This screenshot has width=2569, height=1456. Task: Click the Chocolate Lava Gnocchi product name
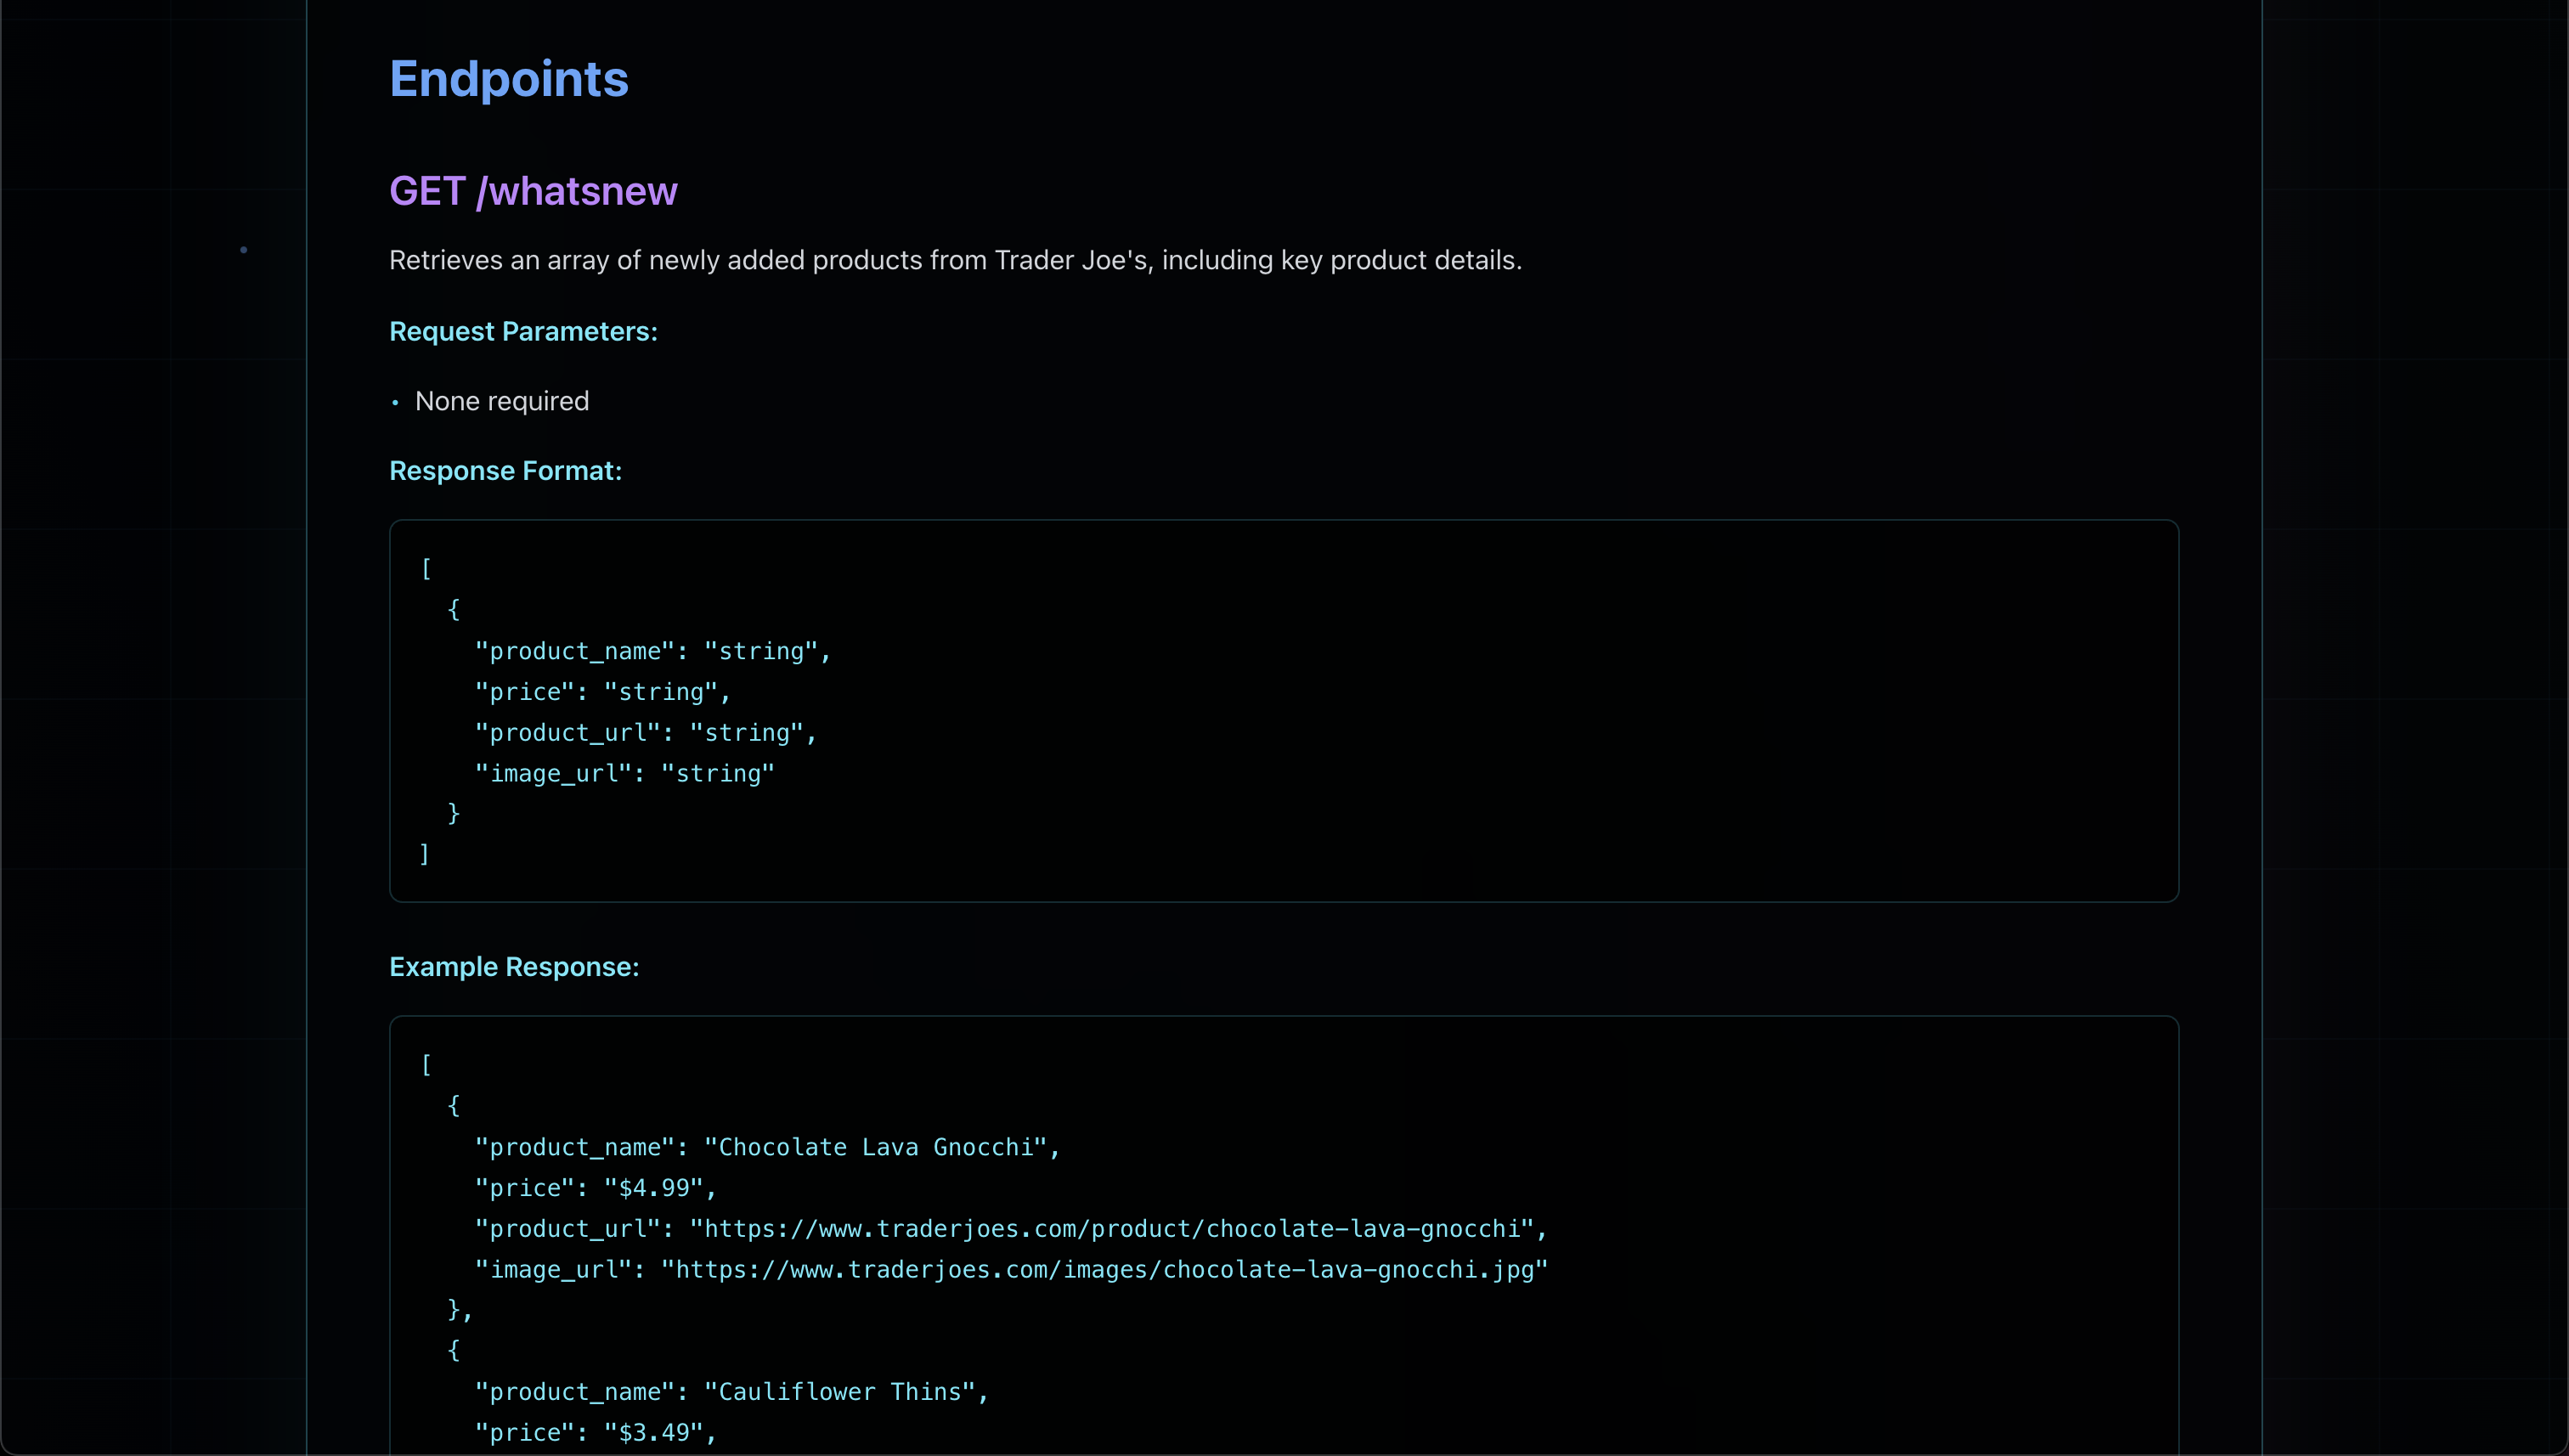pyautogui.click(x=874, y=1147)
